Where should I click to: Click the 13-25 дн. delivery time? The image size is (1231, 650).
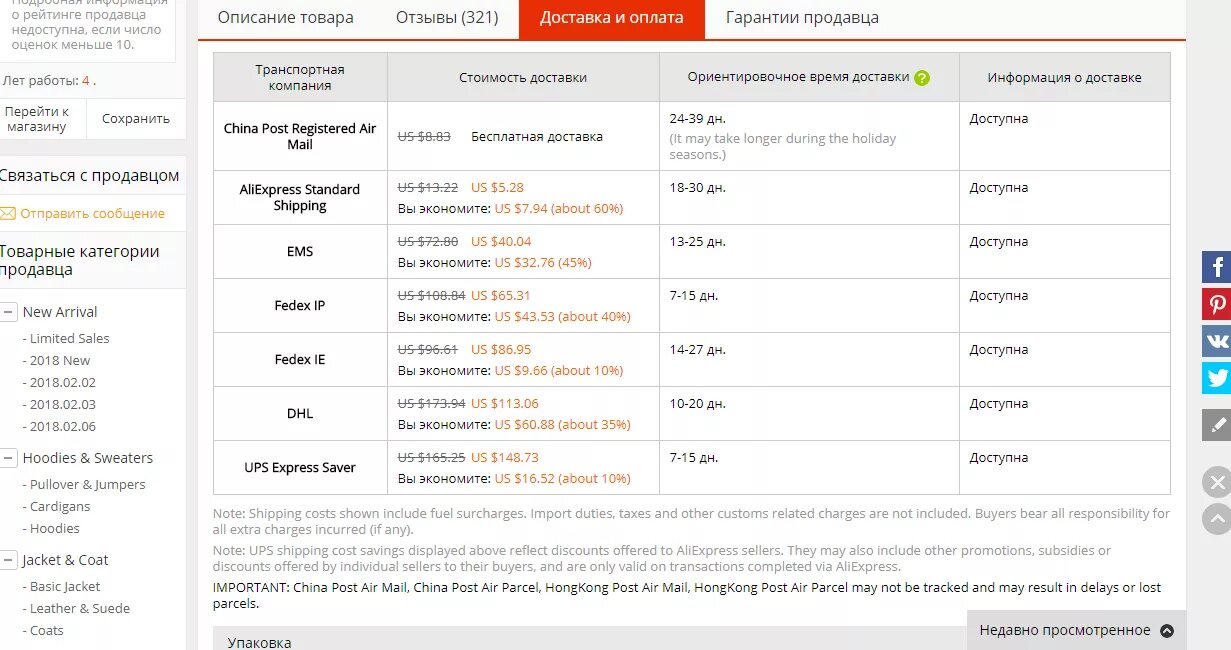(x=698, y=241)
